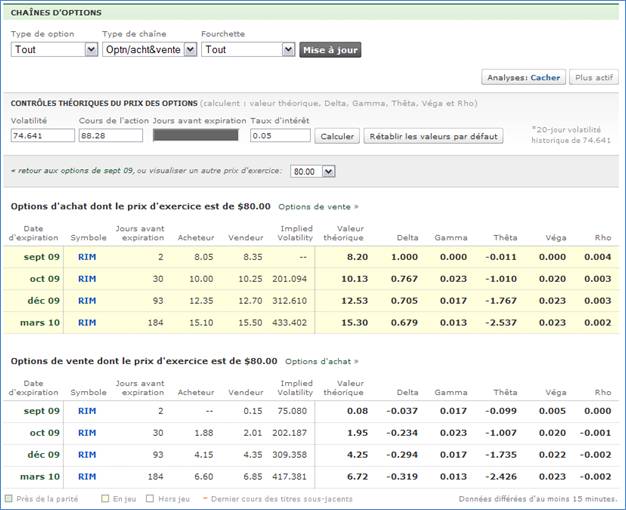
Task: Click the Options d'achat » link
Action: (322, 361)
